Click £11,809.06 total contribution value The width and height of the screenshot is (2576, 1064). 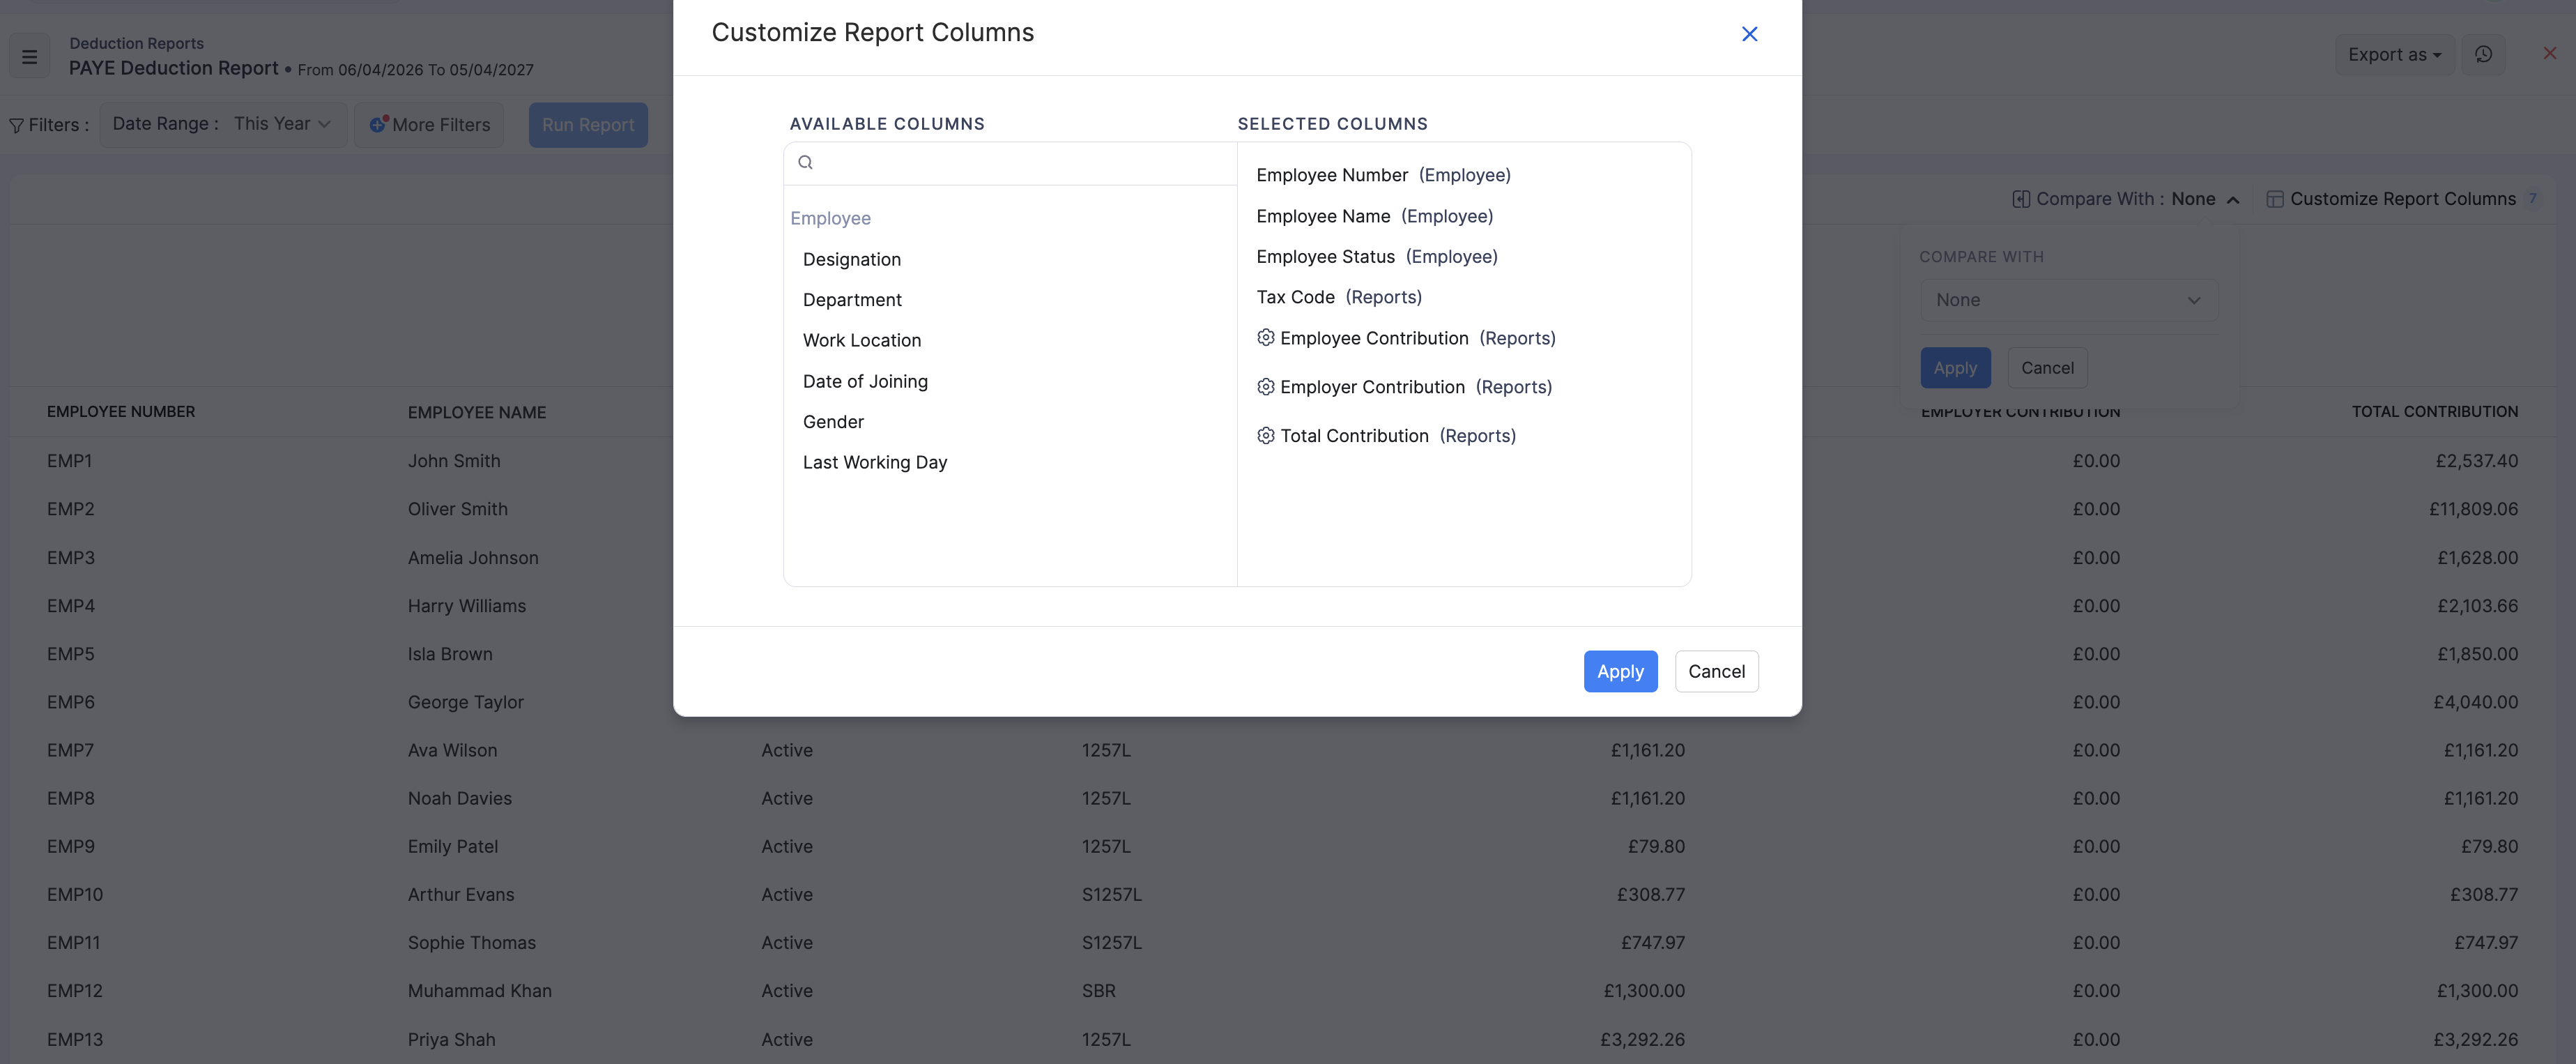pyautogui.click(x=2473, y=509)
